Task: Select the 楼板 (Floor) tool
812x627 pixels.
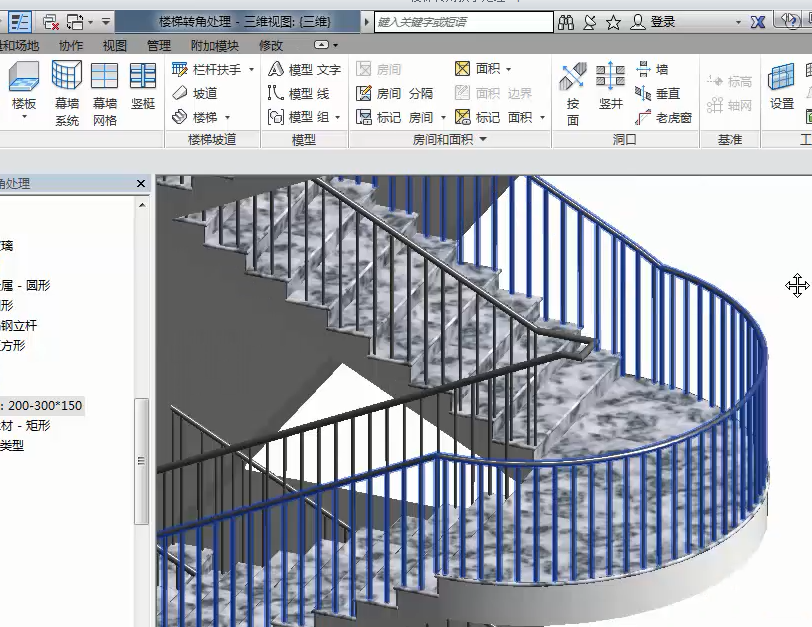Action: point(24,88)
